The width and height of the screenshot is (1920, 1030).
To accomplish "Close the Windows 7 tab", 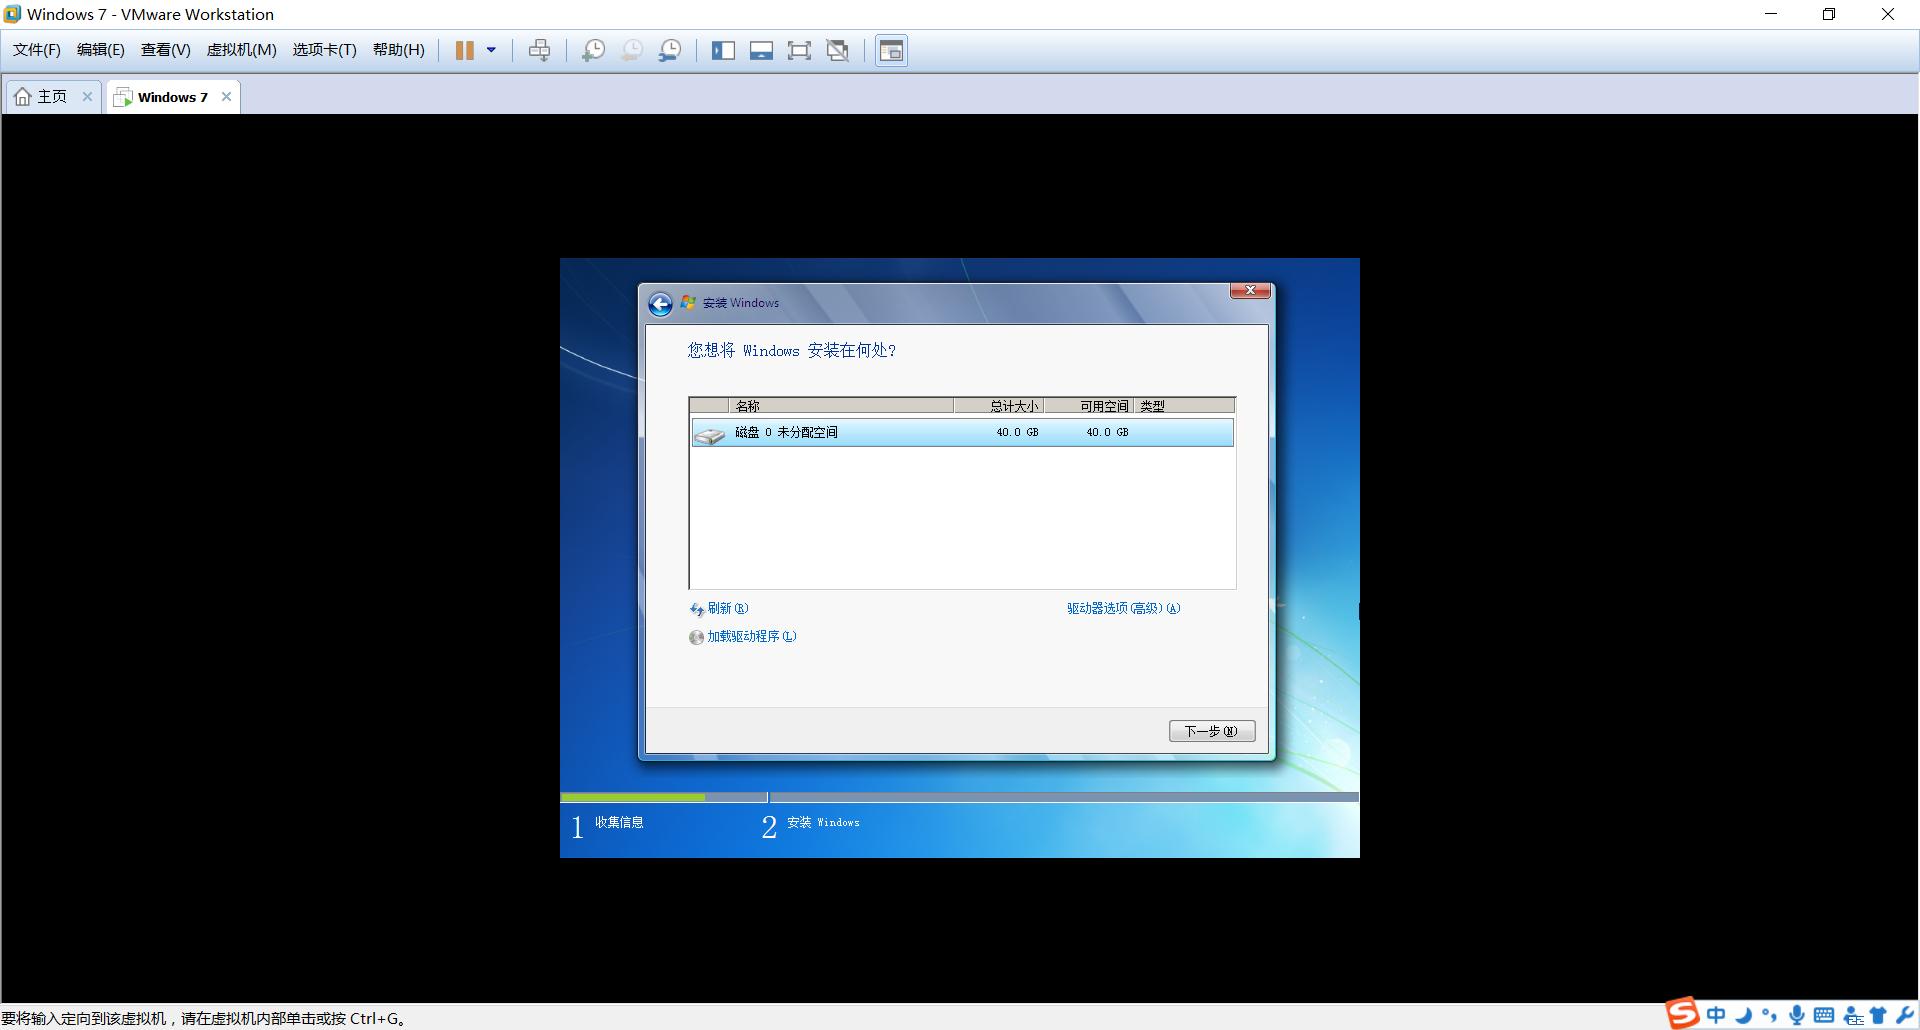I will click(227, 97).
